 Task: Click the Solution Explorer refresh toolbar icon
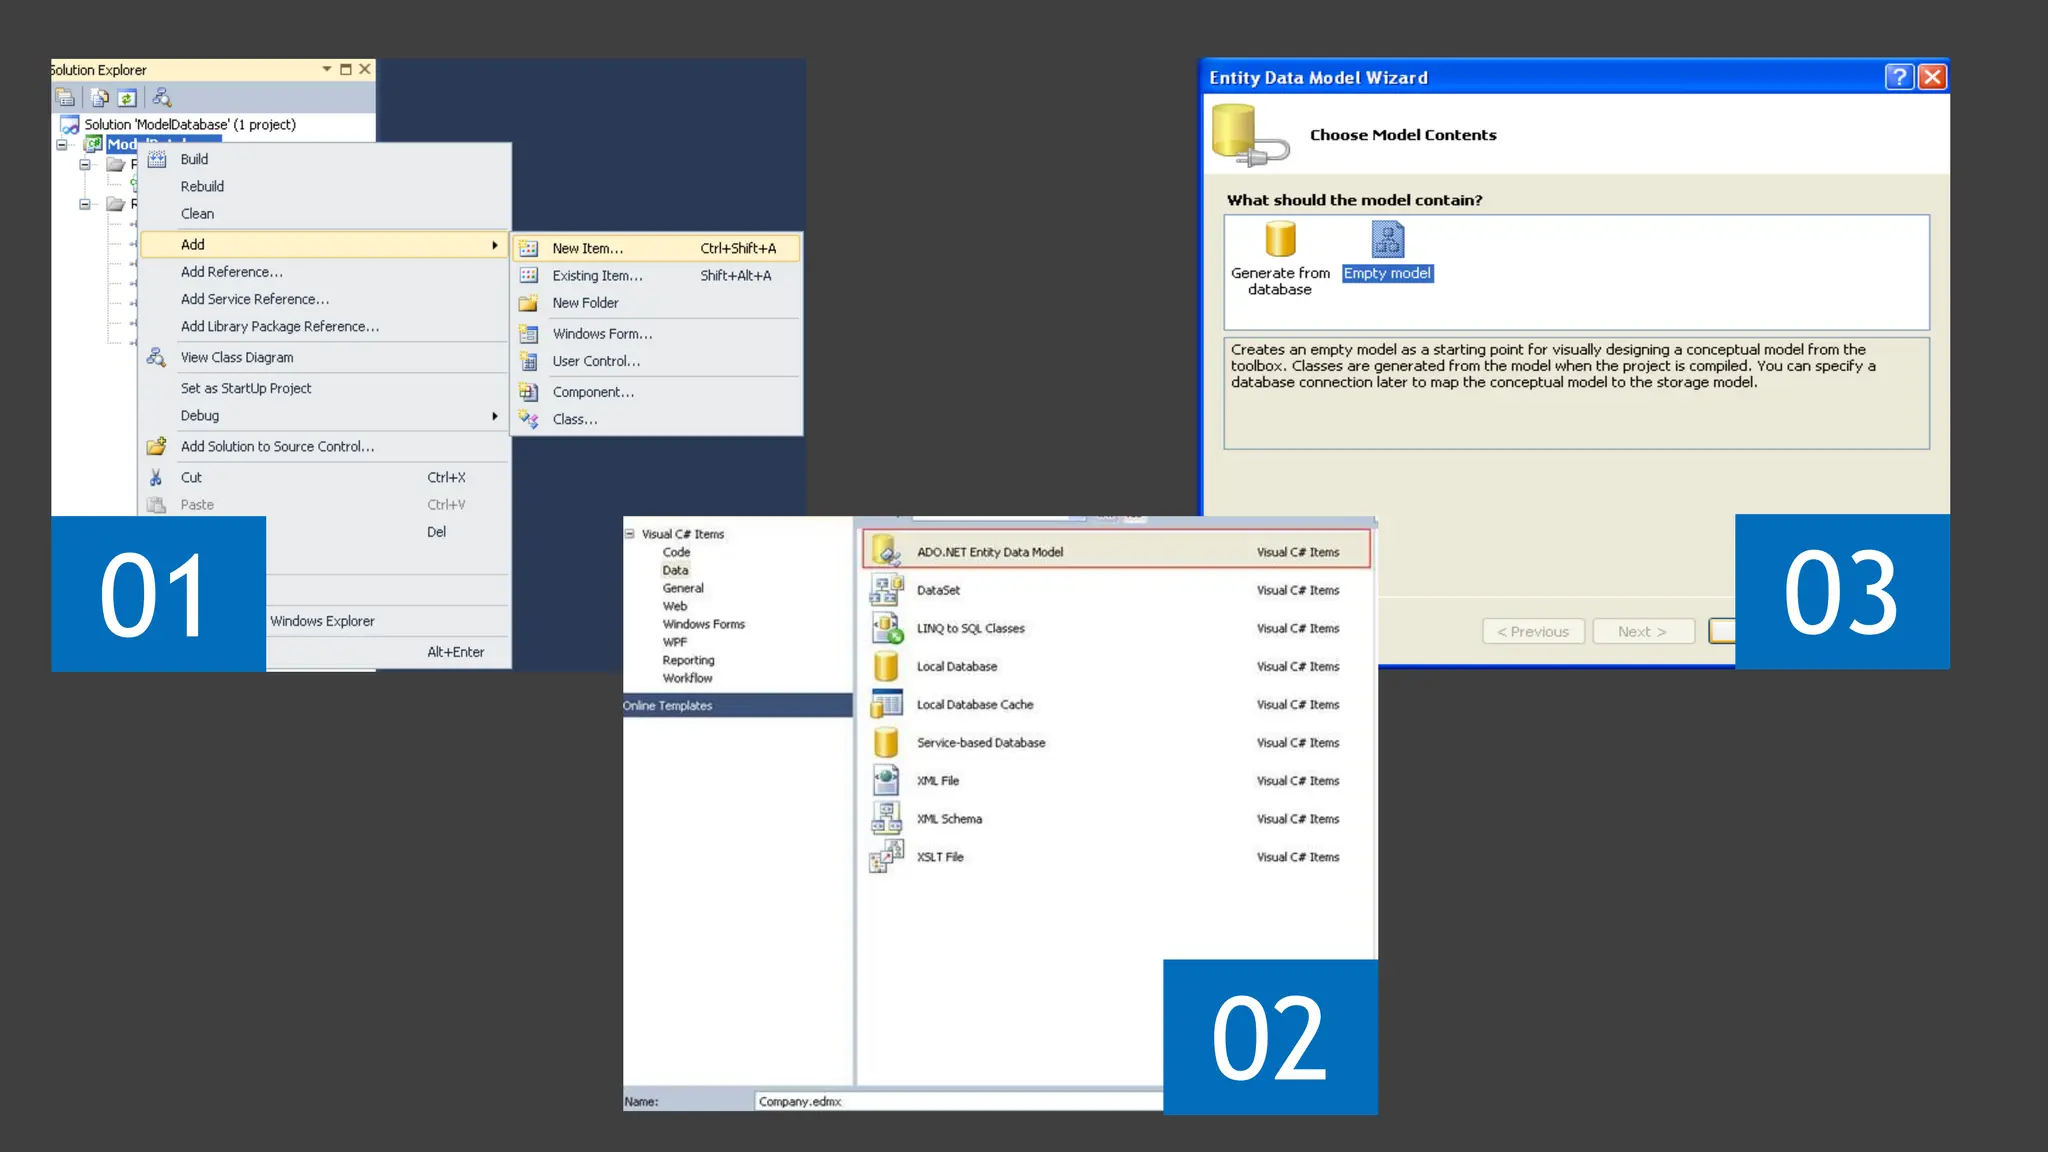pyautogui.click(x=127, y=98)
